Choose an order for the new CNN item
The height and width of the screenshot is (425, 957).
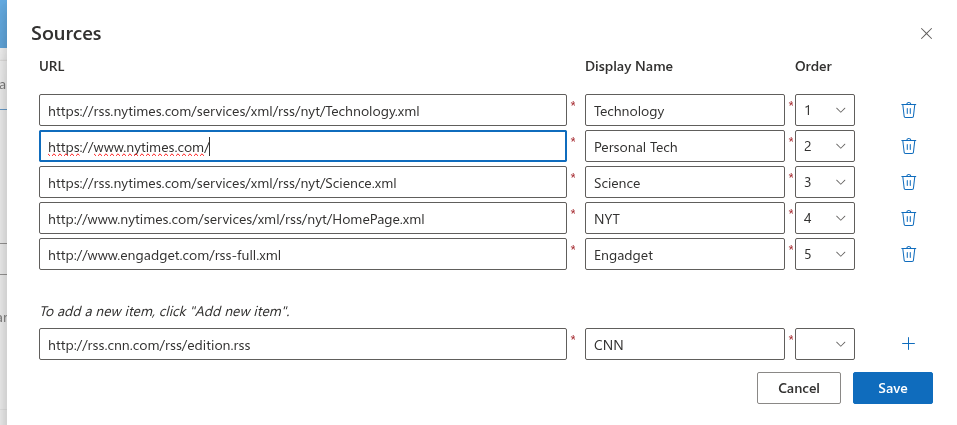[x=825, y=344]
